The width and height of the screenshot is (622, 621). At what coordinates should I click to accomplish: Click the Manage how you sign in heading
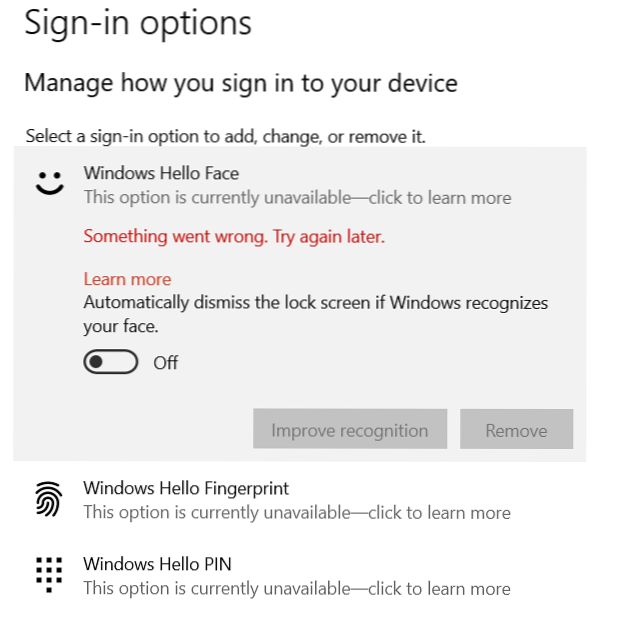pos(241,83)
